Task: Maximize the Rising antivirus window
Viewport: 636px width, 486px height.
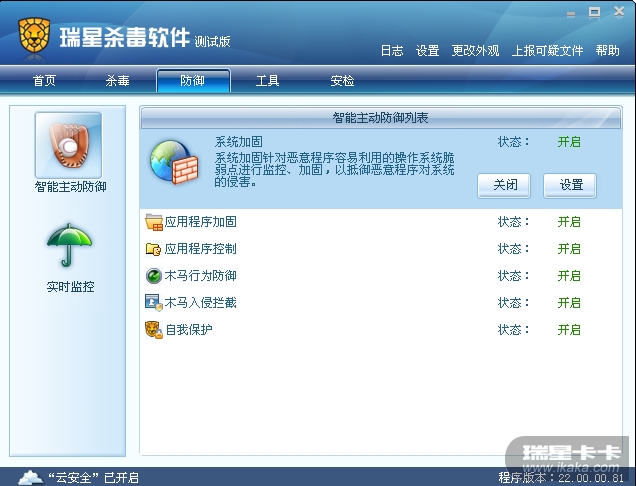Action: [595, 13]
